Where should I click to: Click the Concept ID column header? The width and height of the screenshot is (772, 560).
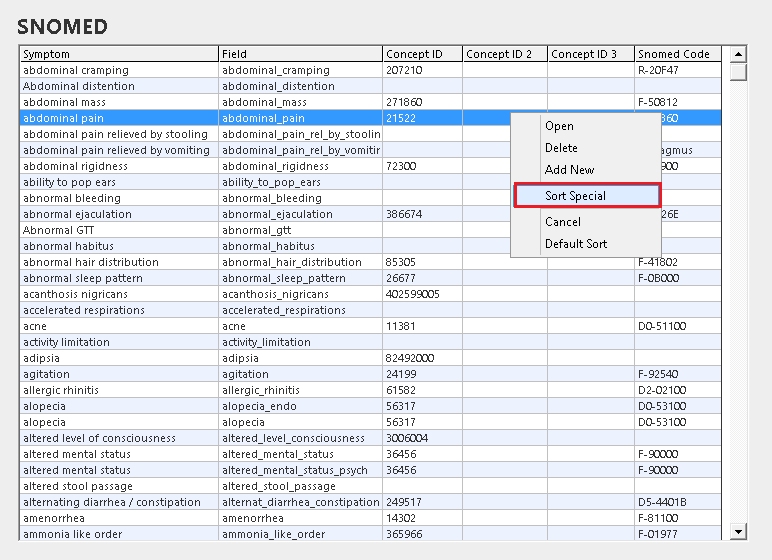coord(422,54)
